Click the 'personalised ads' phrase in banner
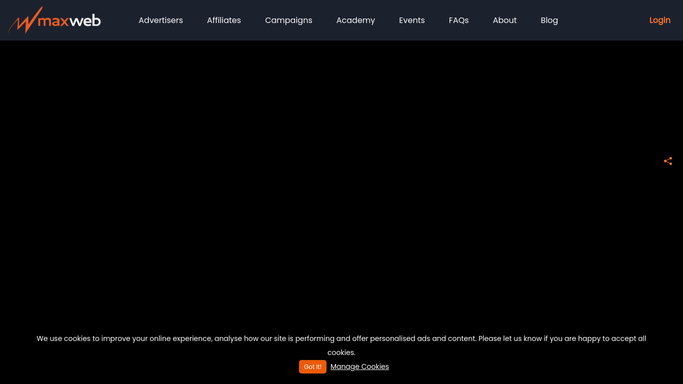683x384 pixels. tap(400, 339)
